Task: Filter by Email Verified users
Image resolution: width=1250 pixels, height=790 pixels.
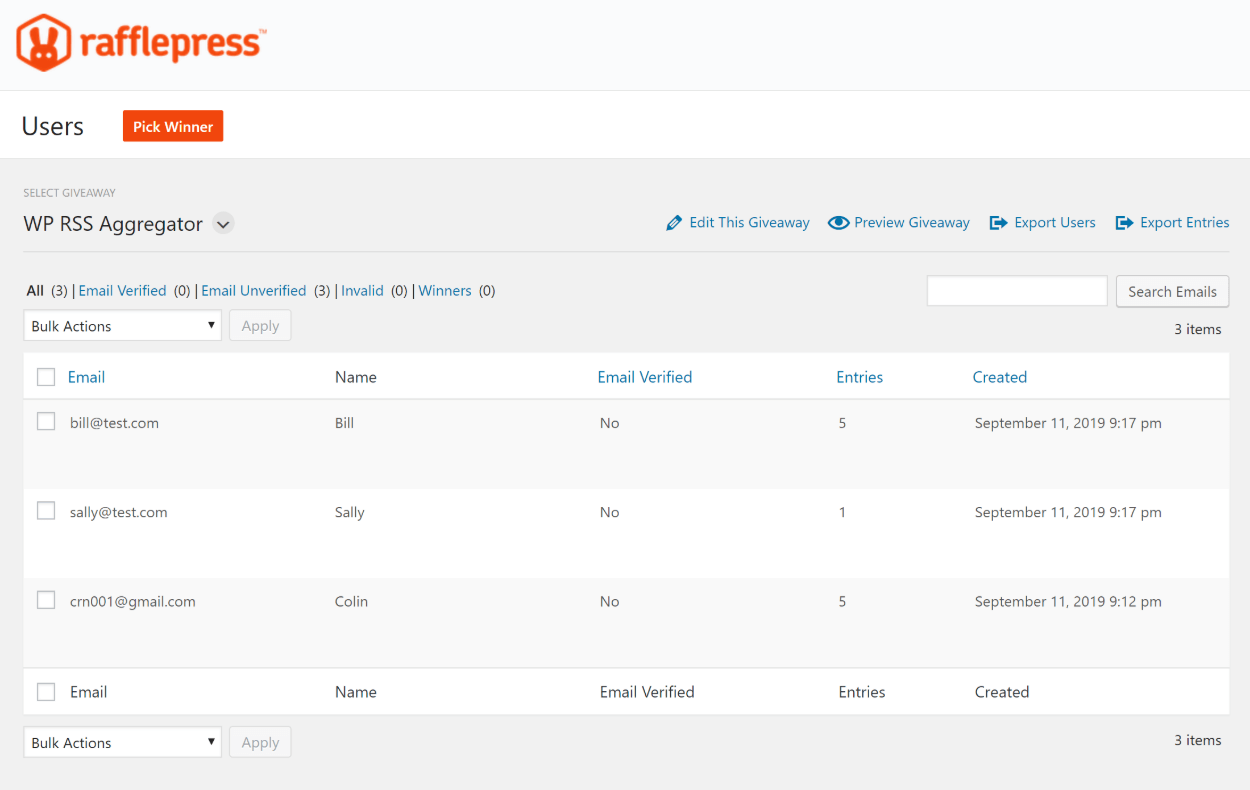Action: 122,291
